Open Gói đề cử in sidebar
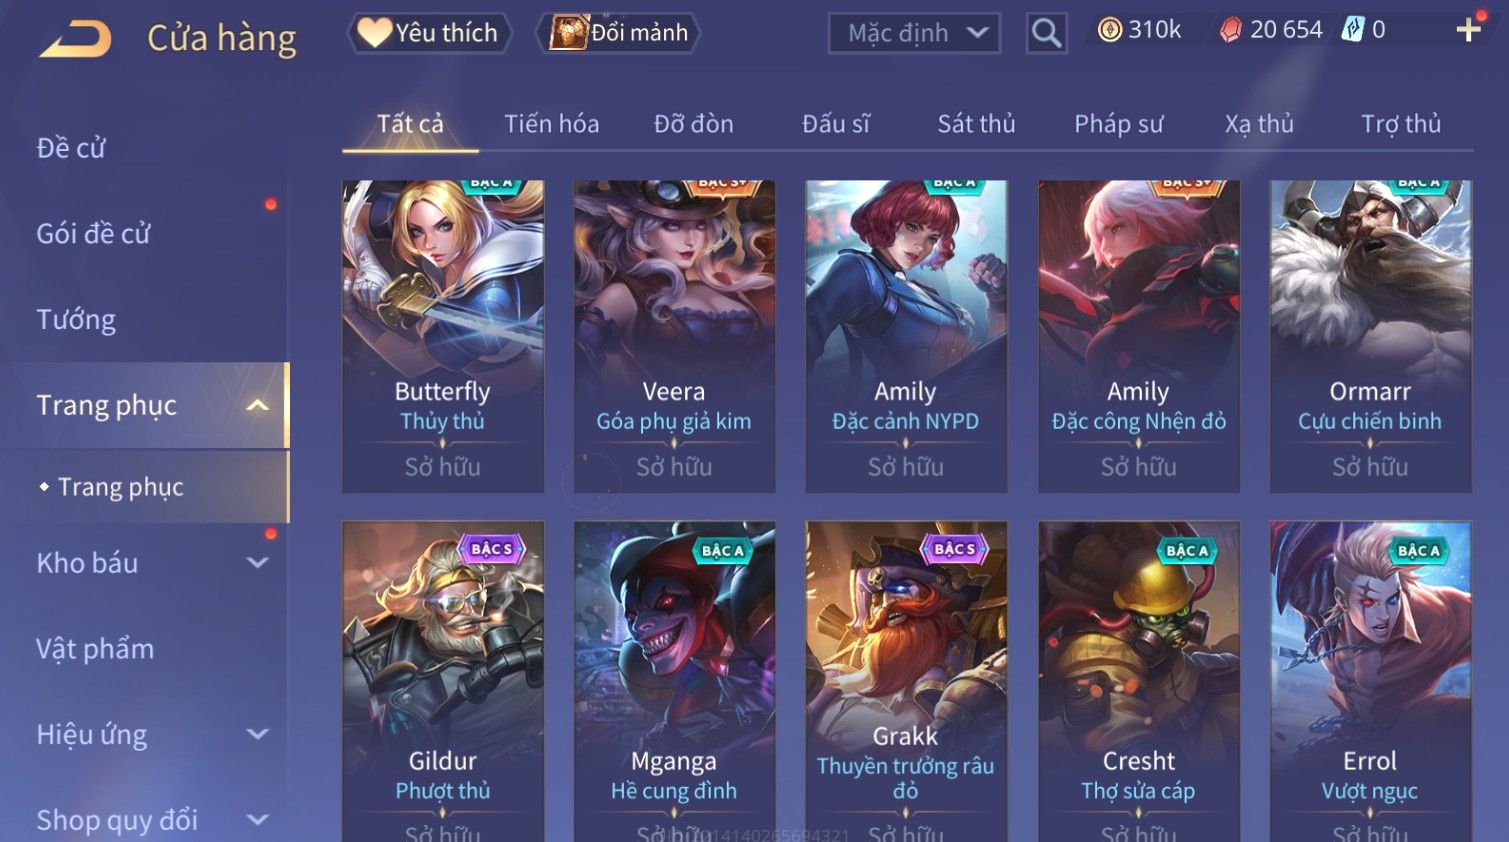Screen dimensions: 1509x842 coord(93,234)
